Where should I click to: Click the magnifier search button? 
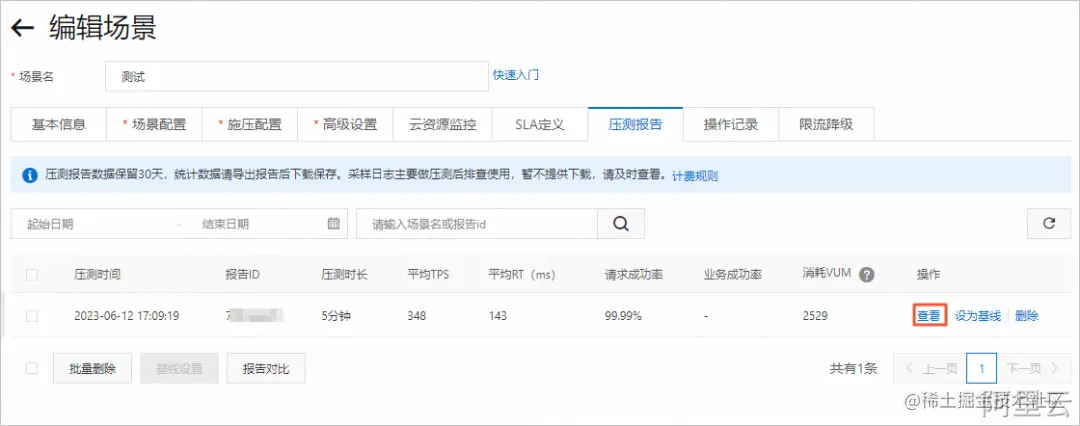[x=621, y=223]
